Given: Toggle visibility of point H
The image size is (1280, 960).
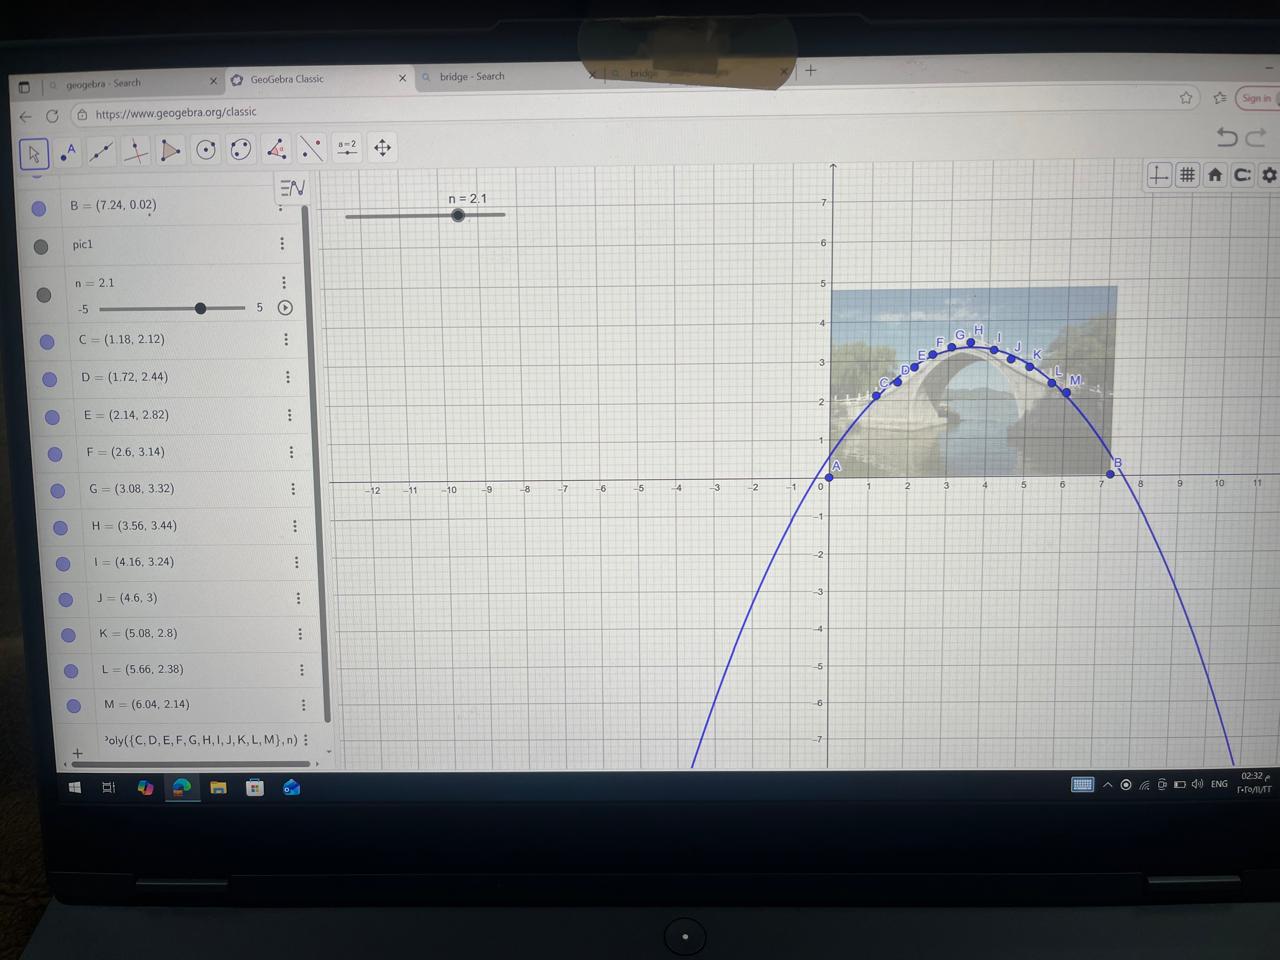Looking at the screenshot, I should click(x=60, y=527).
